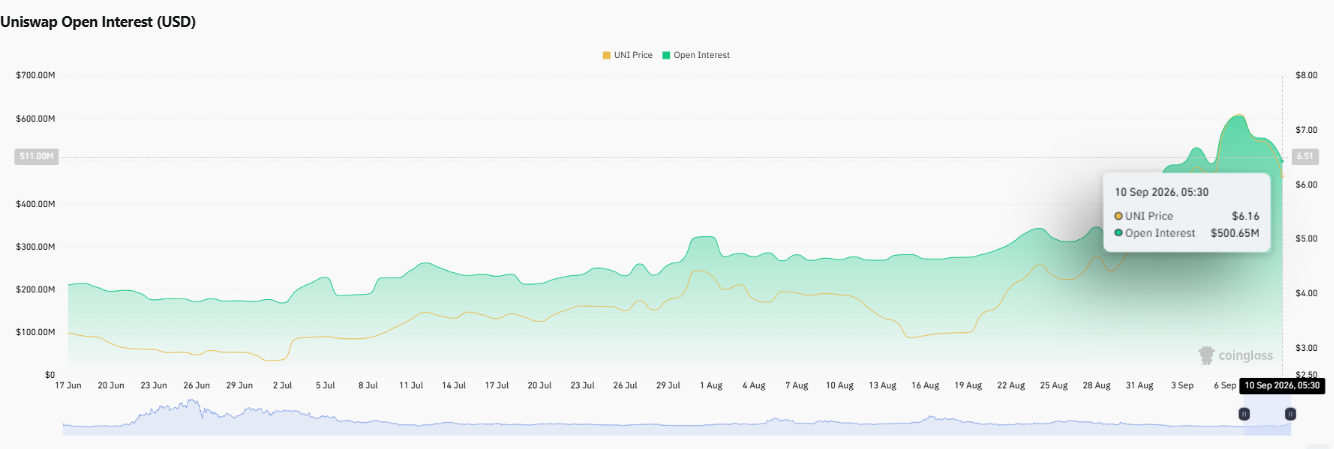The width and height of the screenshot is (1334, 449).
Task: Click the 3 Sep date label
Action: pyautogui.click(x=1183, y=385)
